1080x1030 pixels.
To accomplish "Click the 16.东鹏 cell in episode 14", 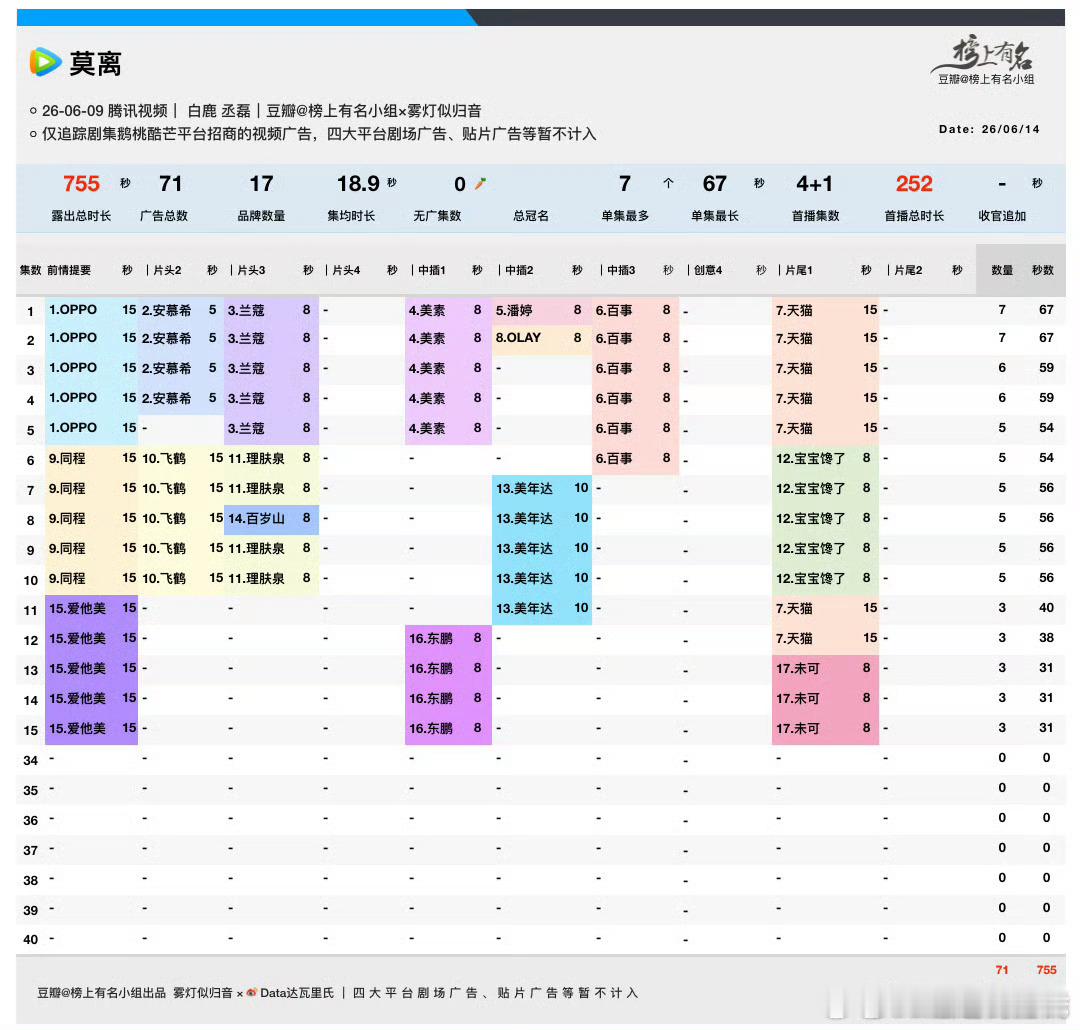I will [x=430, y=699].
